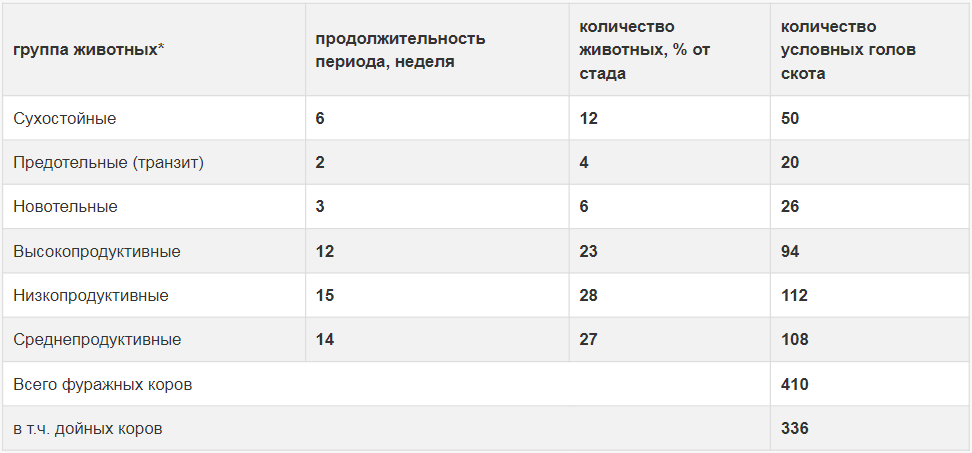
Task: Select the 'Предотельные (транзит)' cell
Action: tap(109, 162)
